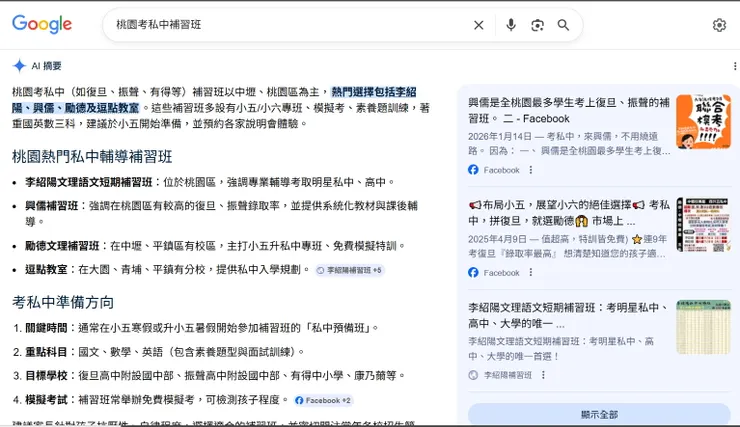The image size is (740, 427).
Task: Open 布局小五，展望小六的絕佳選擇 result link
Action: 569,213
